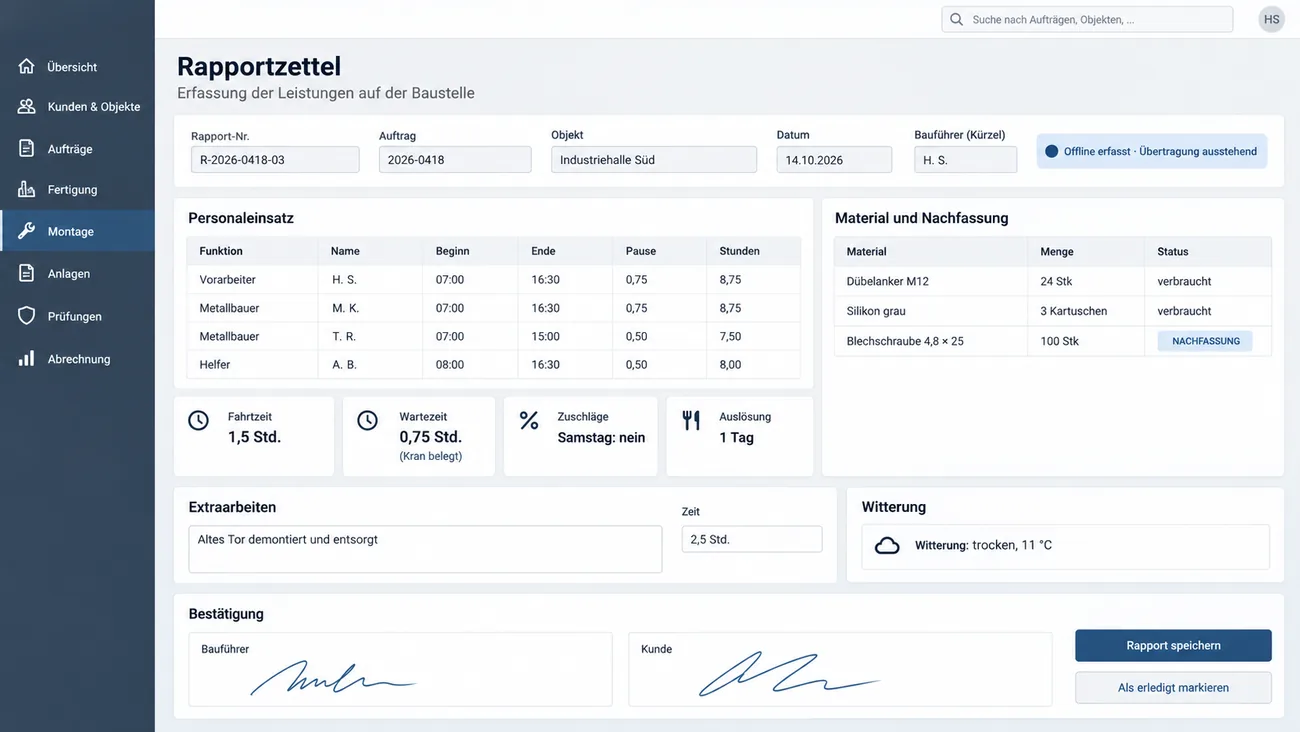Click the Fahrzeit value 1,5 Std.

254,437
